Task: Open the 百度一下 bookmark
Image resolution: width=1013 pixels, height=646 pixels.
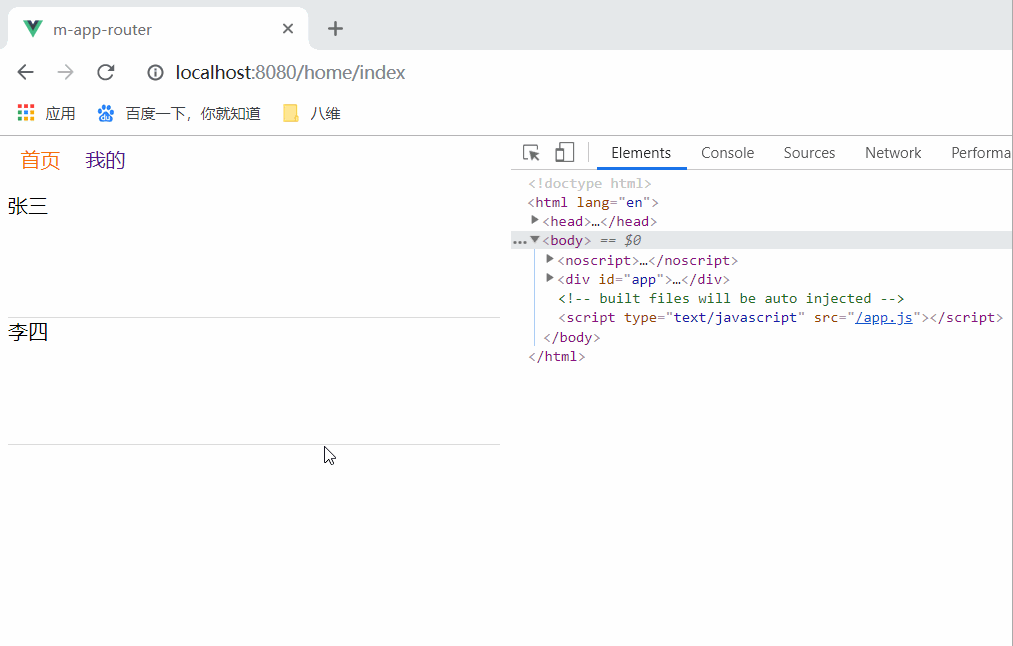Action: (x=179, y=113)
